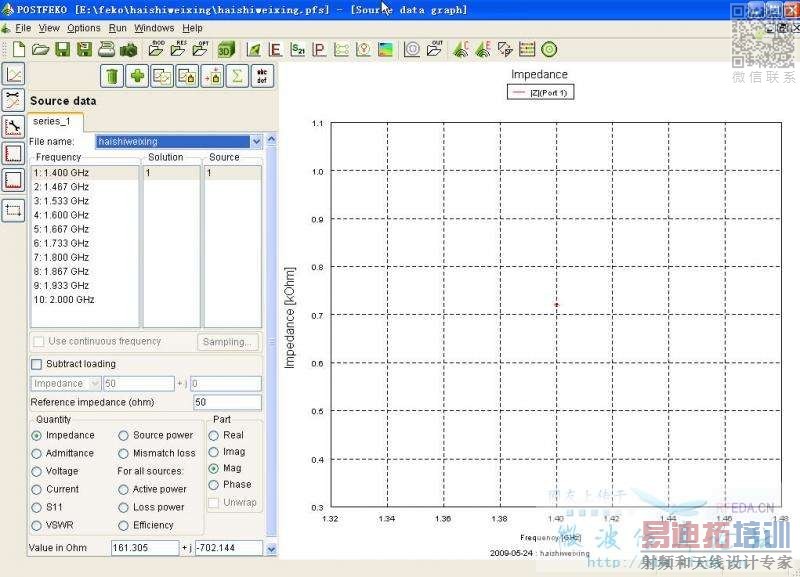The width and height of the screenshot is (800, 577).
Task: Click the print icon in the toolbar
Action: (107, 49)
